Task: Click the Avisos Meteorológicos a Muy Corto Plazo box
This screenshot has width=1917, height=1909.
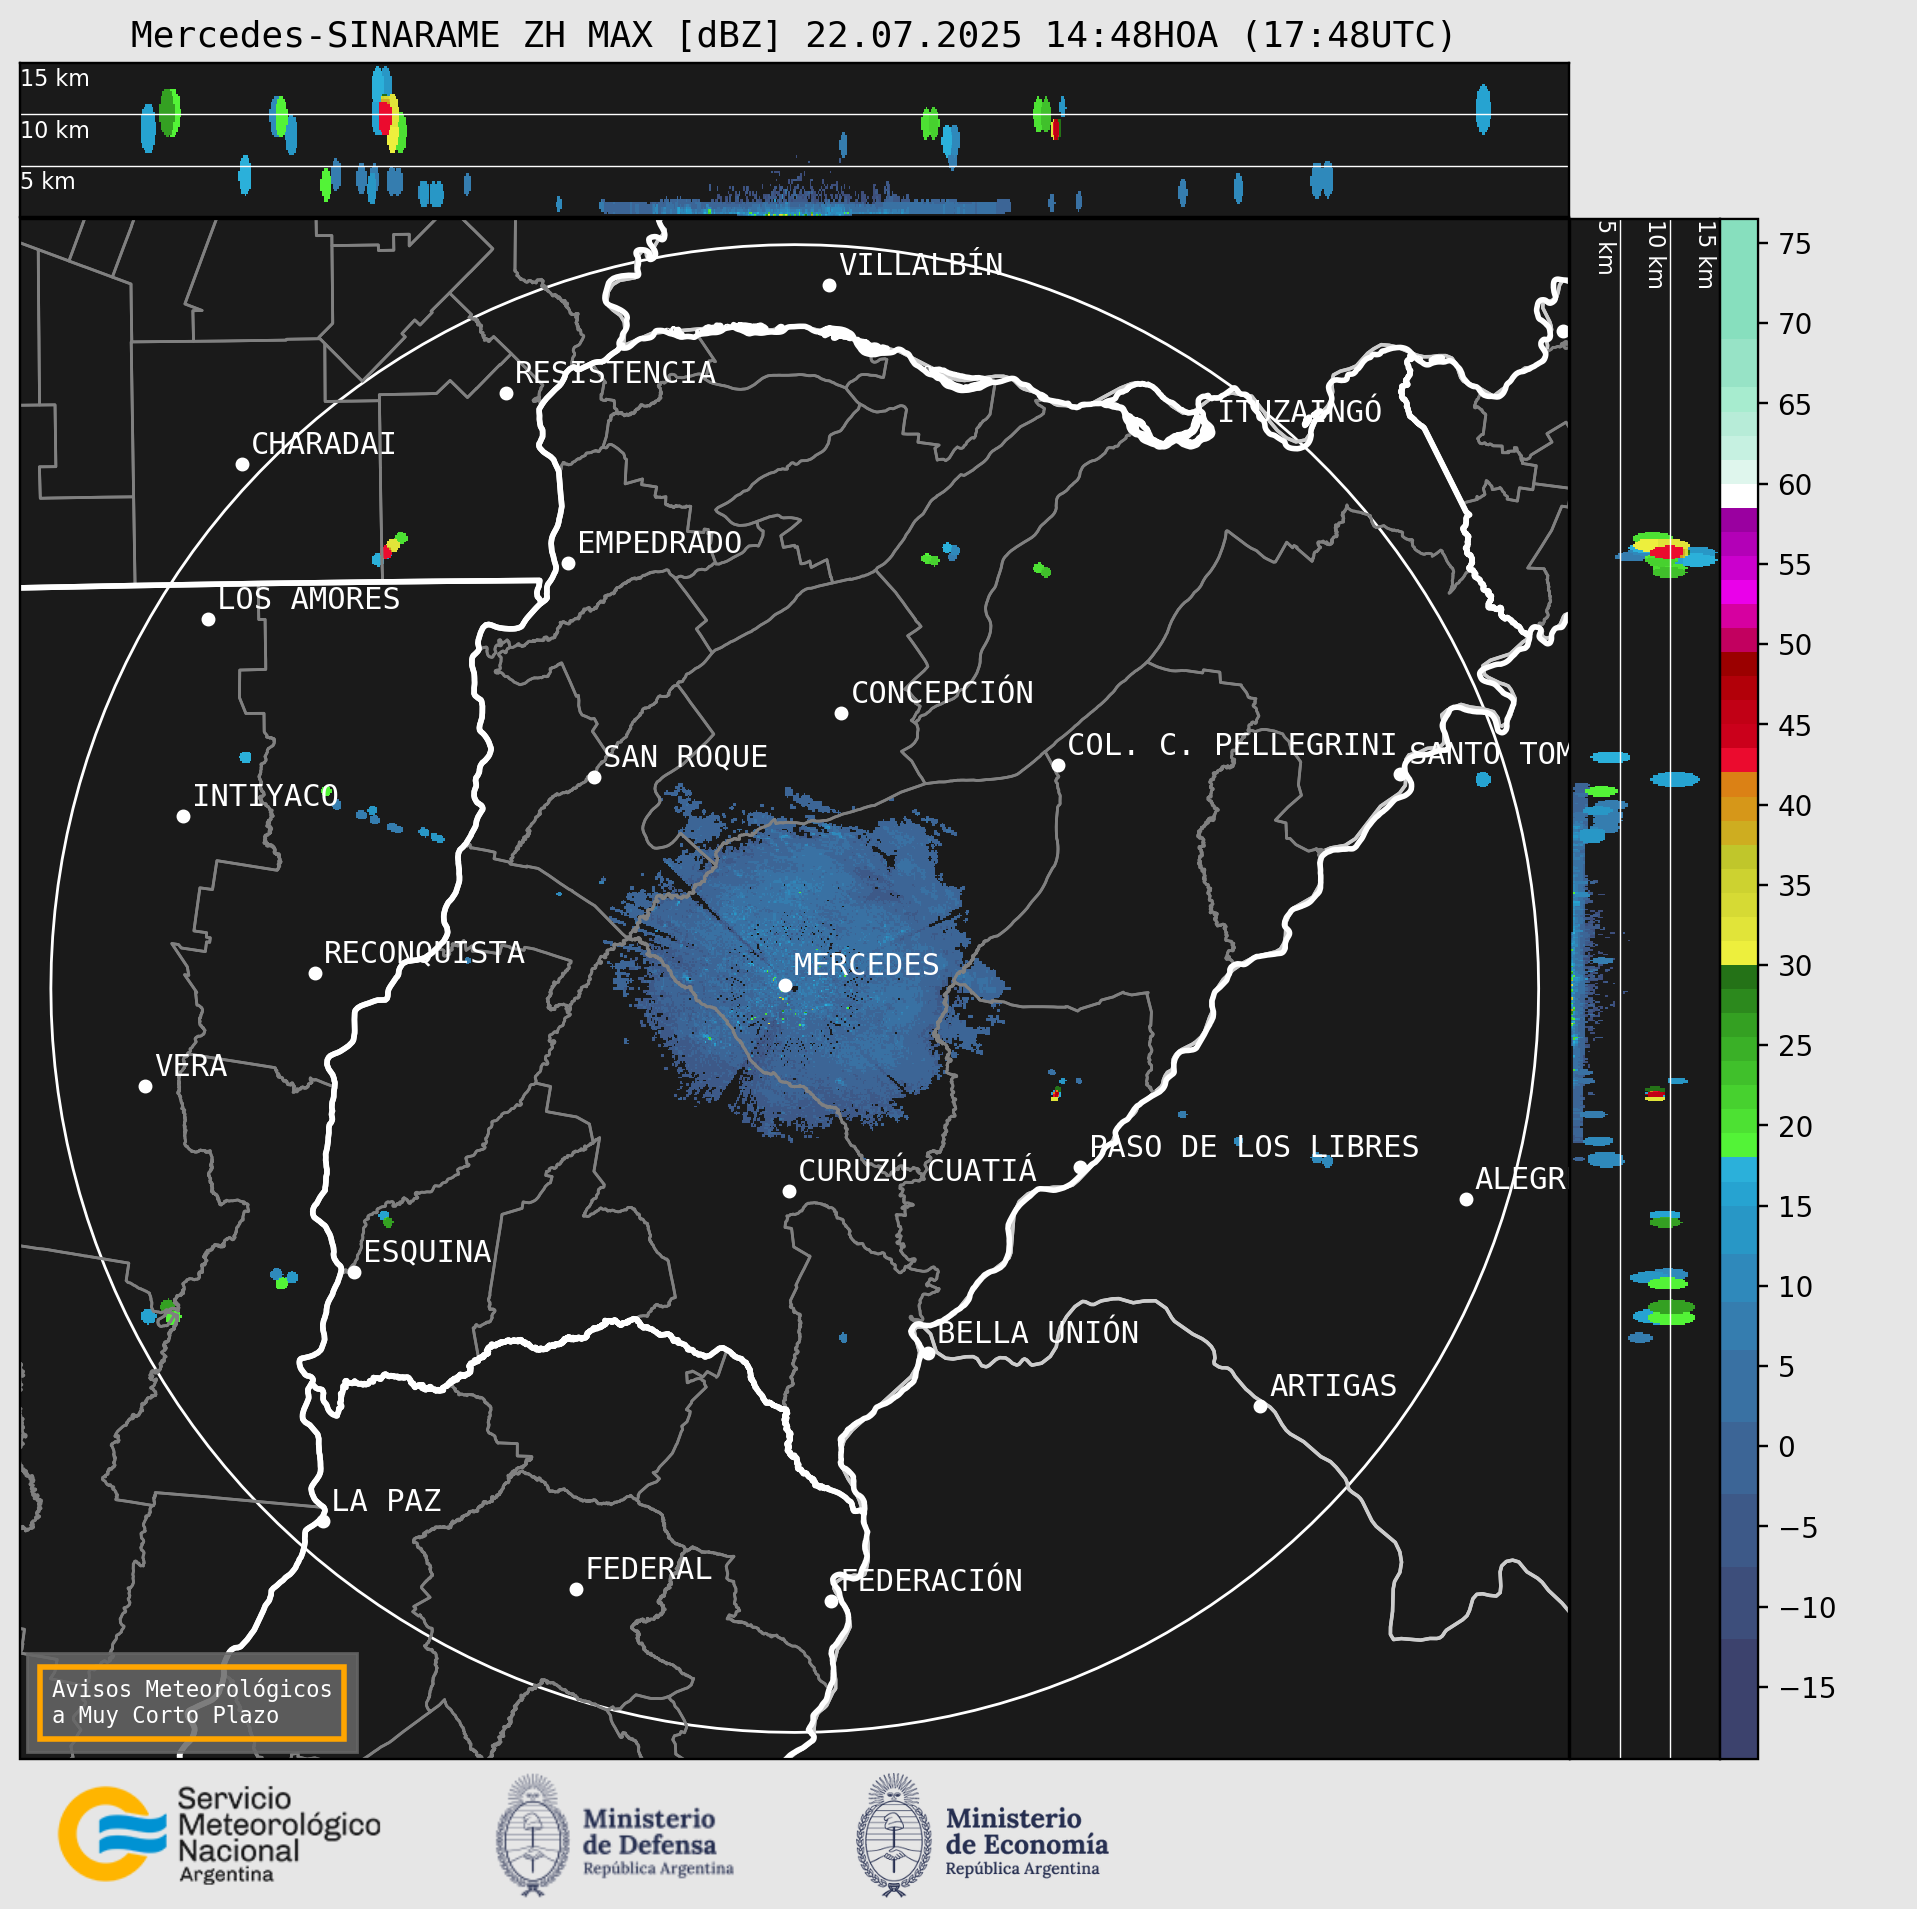Action: click(191, 1702)
